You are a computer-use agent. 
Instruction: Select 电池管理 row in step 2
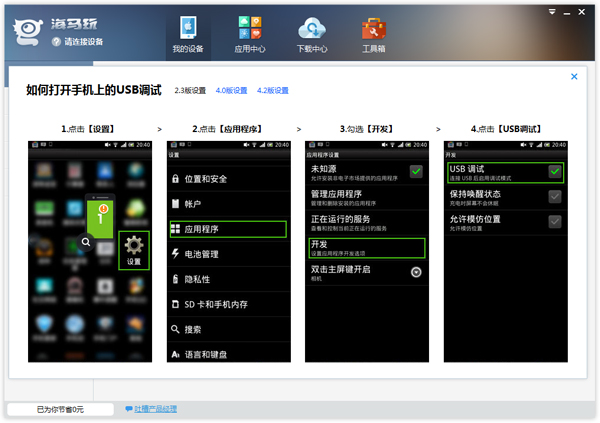pos(229,254)
